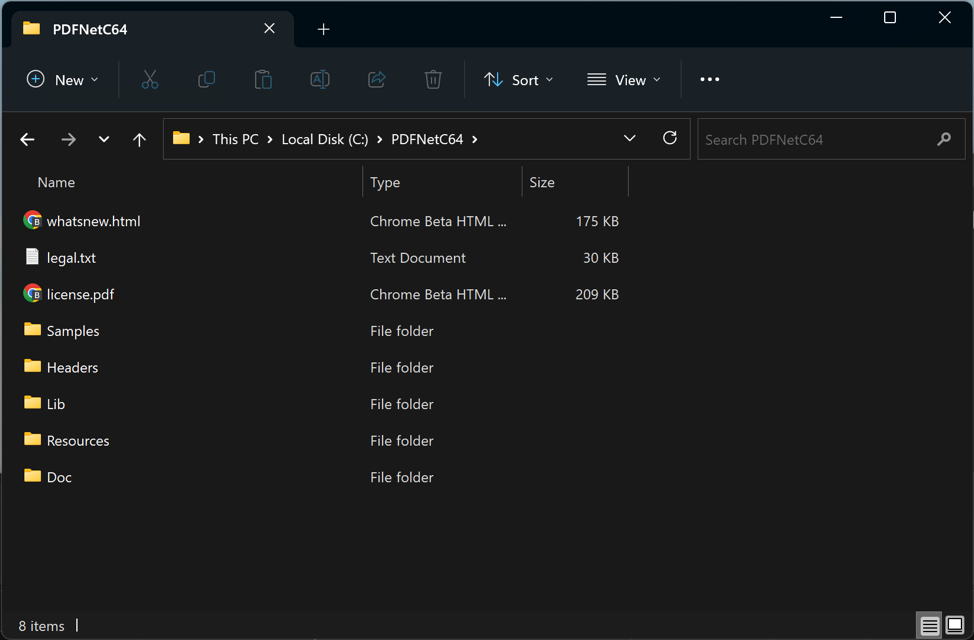974x640 pixels.
Task: Expand chevron after PDFNetC64 breadcrumb
Action: pyautogui.click(x=475, y=139)
